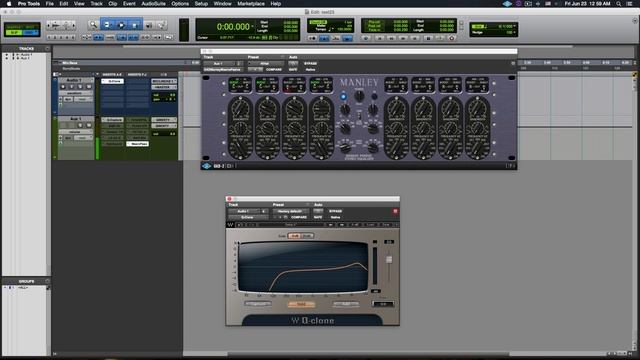Select the Grabber tool
This screenshot has height=360, width=640.
click(135, 25)
